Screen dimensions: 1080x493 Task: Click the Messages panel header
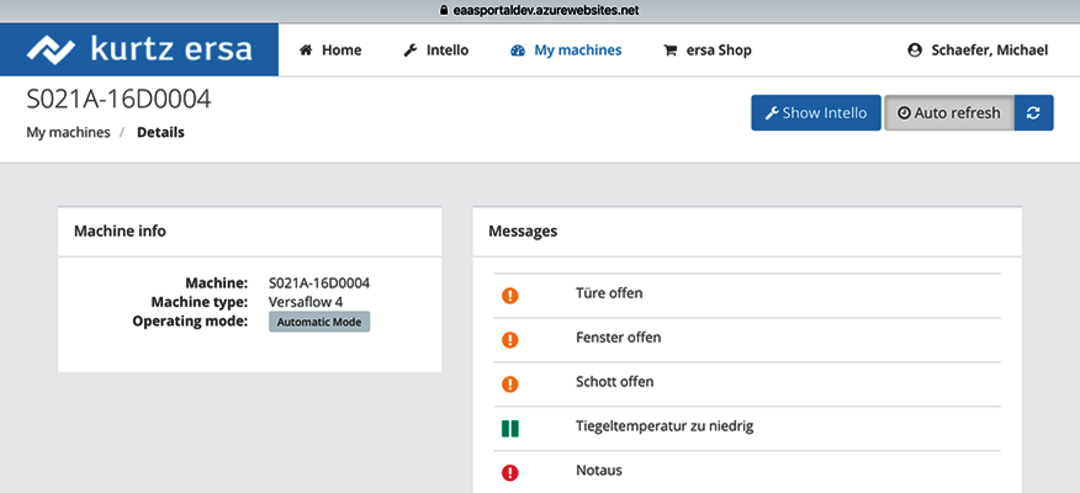pos(747,231)
